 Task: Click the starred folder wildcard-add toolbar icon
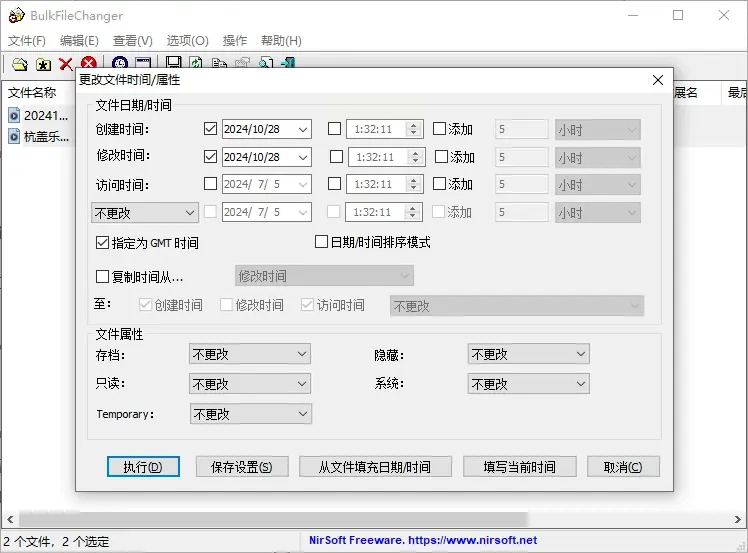click(43, 64)
